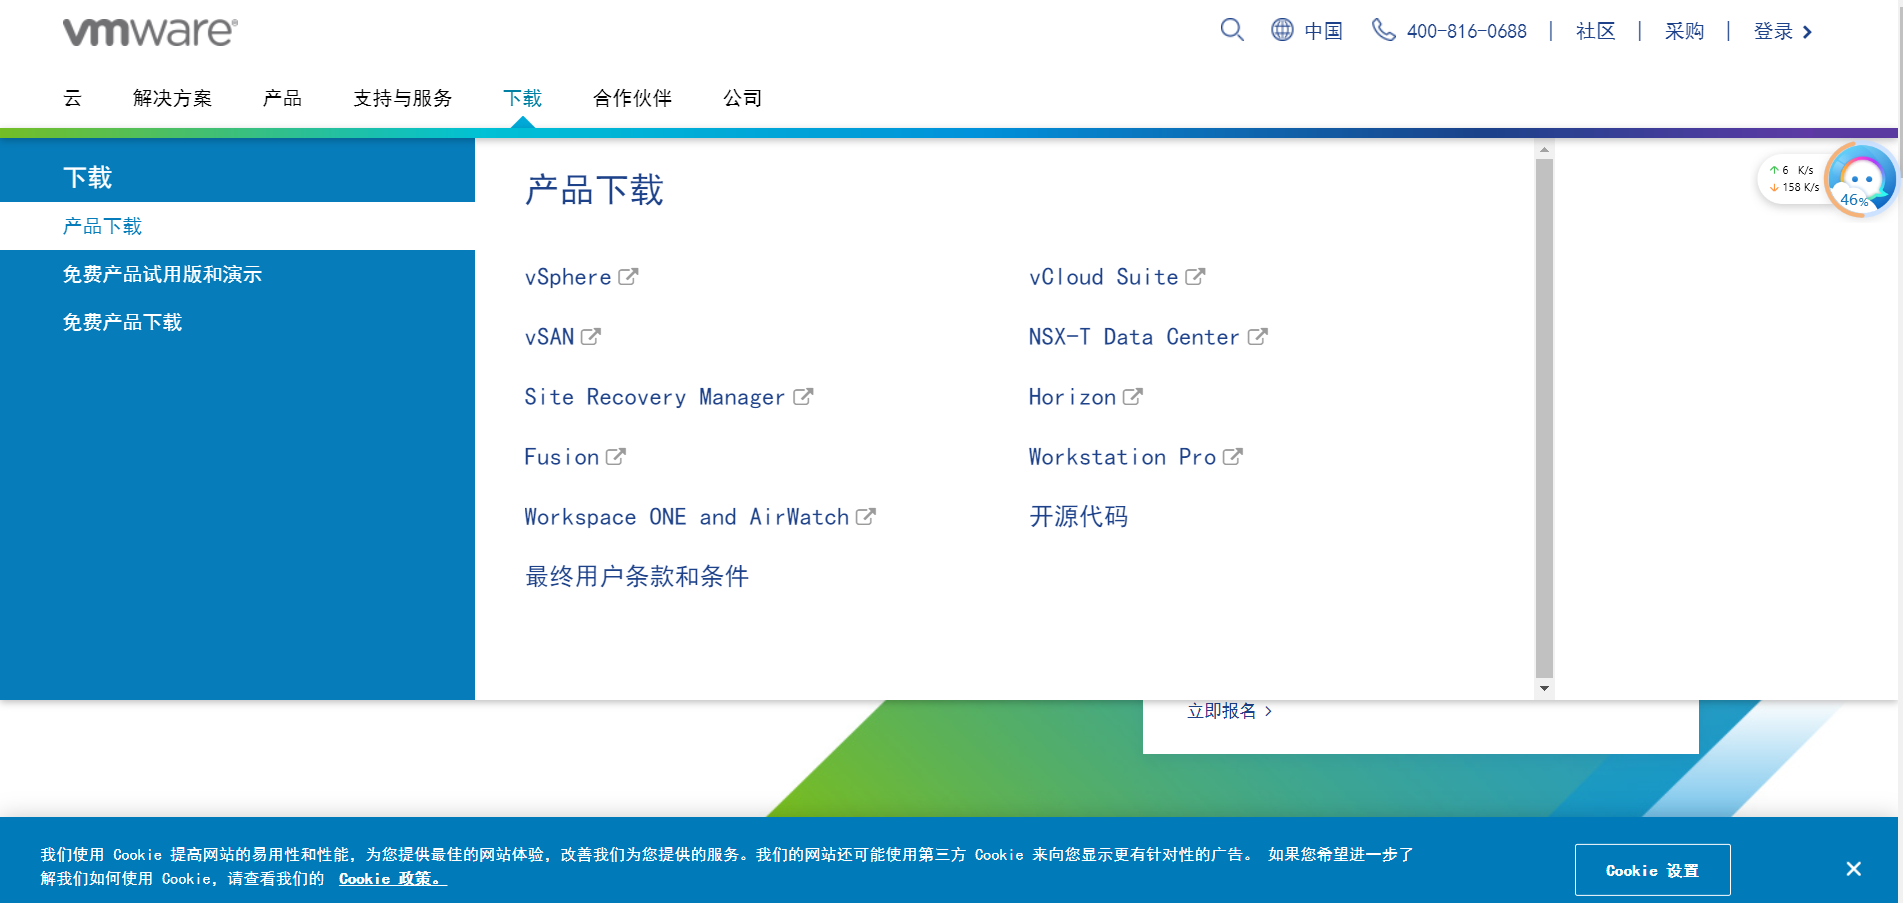Click the scrollbar up arrow in download panel
Image resolution: width=1903 pixels, height=903 pixels.
[x=1545, y=150]
